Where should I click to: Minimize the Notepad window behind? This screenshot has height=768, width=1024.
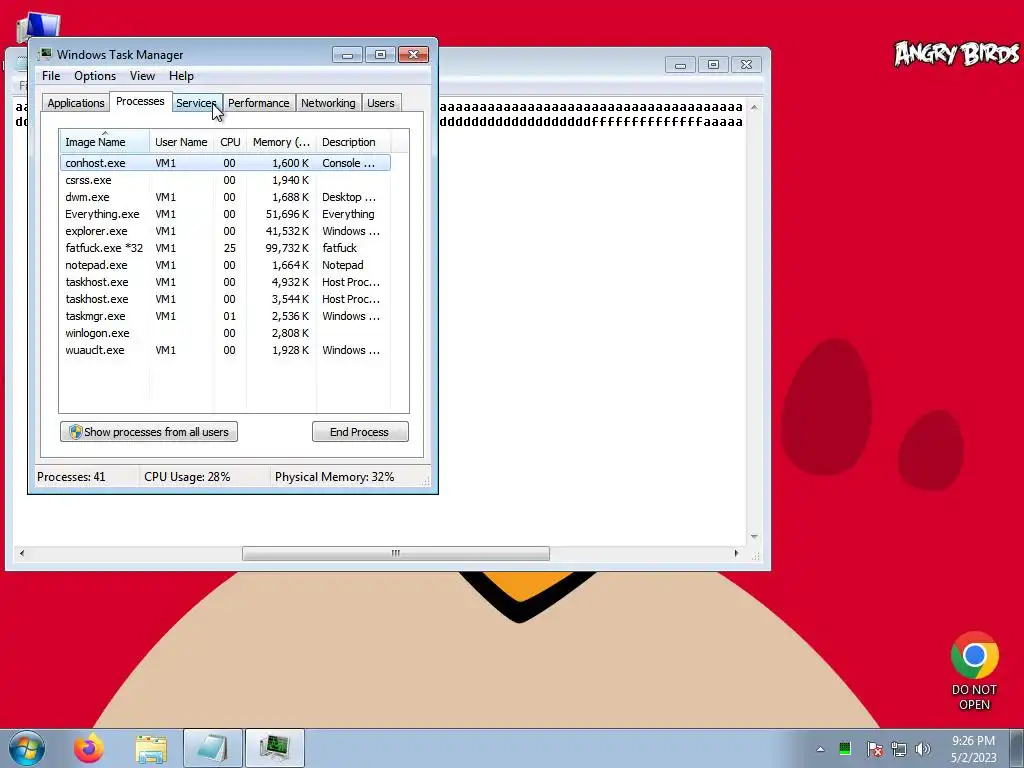point(680,65)
